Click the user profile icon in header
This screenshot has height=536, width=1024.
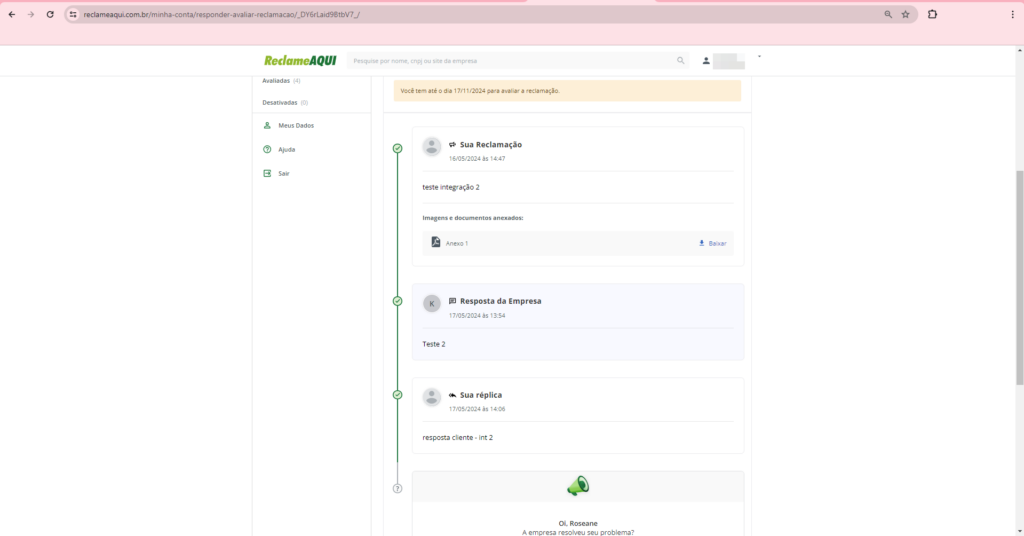(x=706, y=61)
